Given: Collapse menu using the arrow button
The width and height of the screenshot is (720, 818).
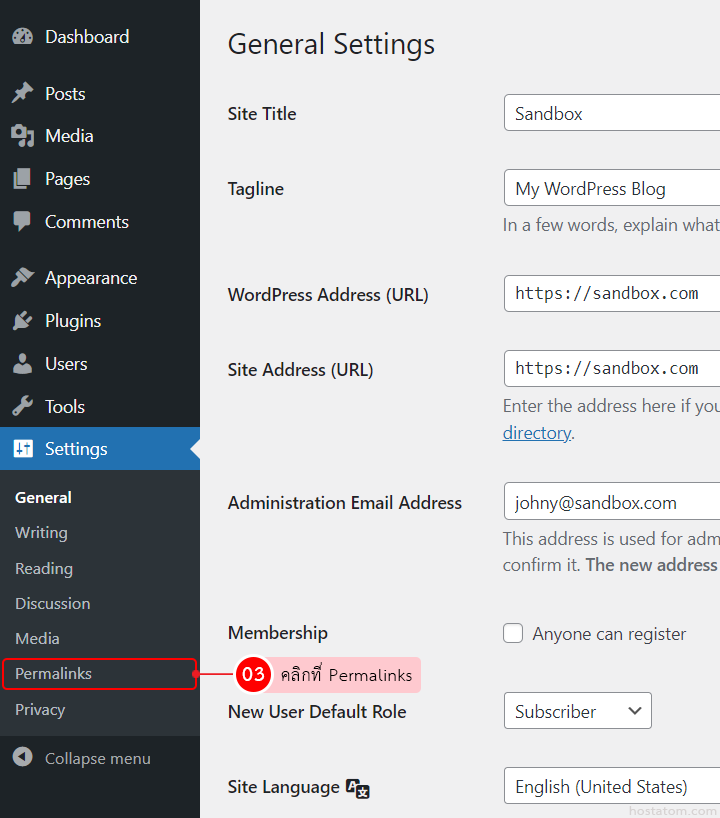Looking at the screenshot, I should click(x=22, y=758).
